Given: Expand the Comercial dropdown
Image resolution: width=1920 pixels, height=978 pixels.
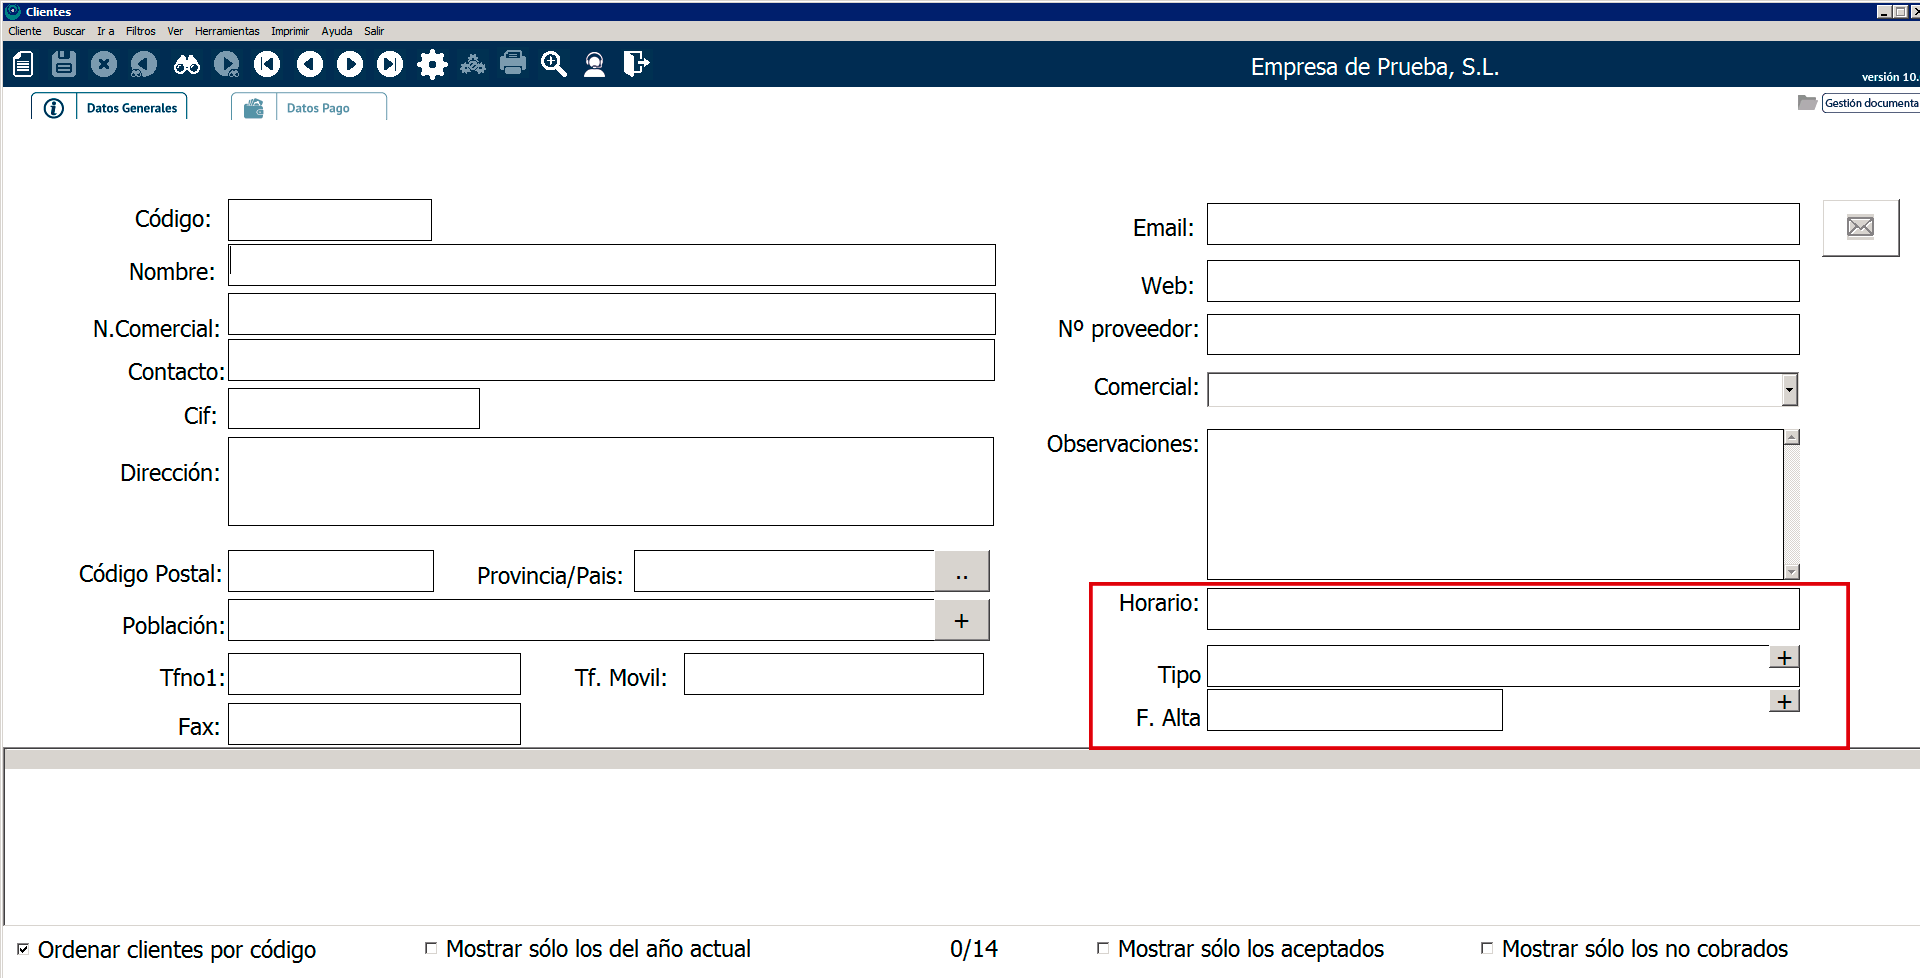Looking at the screenshot, I should (x=1789, y=390).
